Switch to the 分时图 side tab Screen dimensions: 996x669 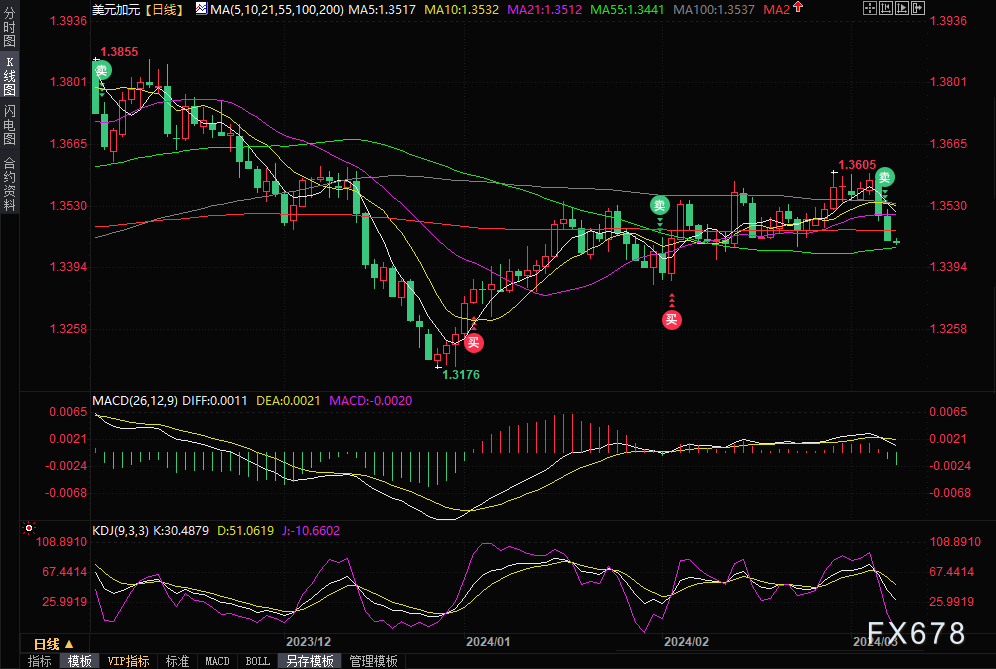(10, 28)
